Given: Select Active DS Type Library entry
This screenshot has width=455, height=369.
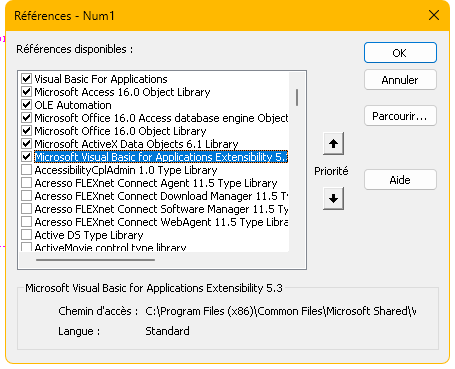Looking at the screenshot, I should [89, 235].
